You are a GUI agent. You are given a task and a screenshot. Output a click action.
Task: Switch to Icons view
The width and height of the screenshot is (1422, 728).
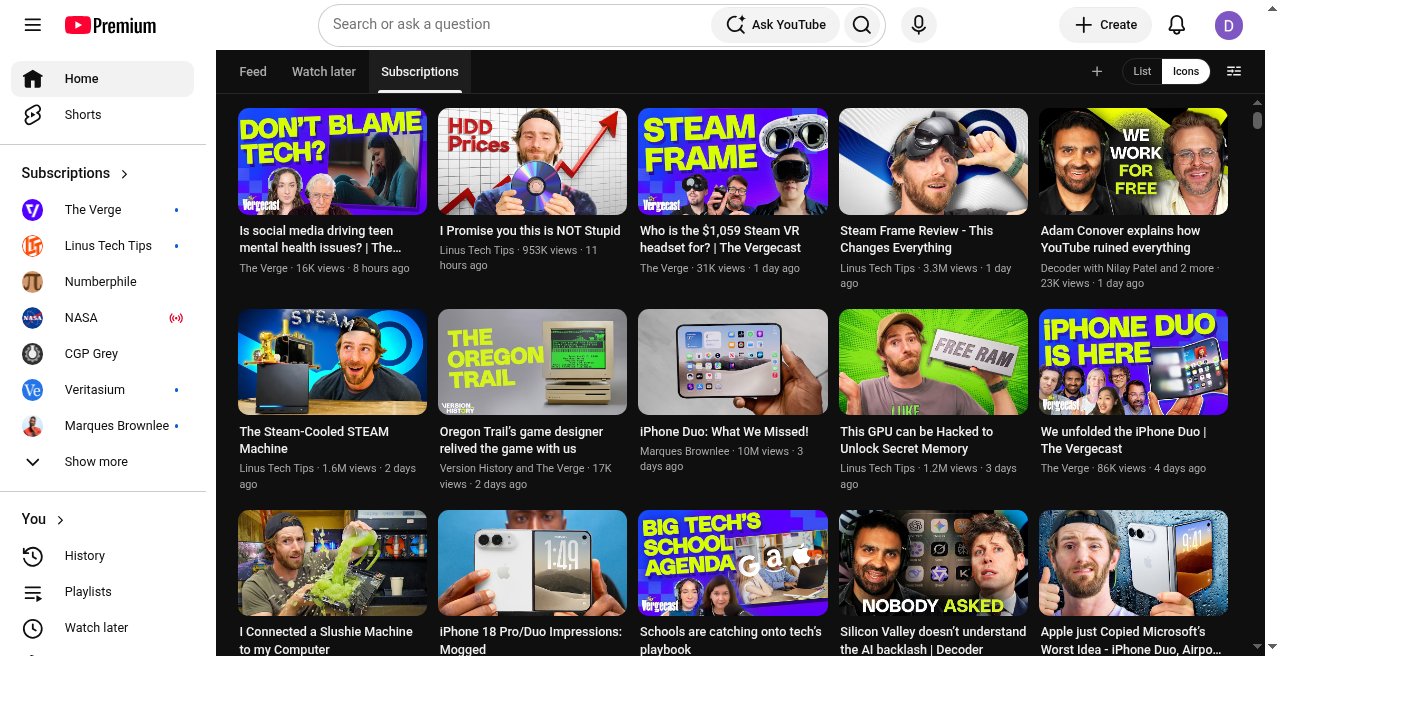click(1186, 72)
